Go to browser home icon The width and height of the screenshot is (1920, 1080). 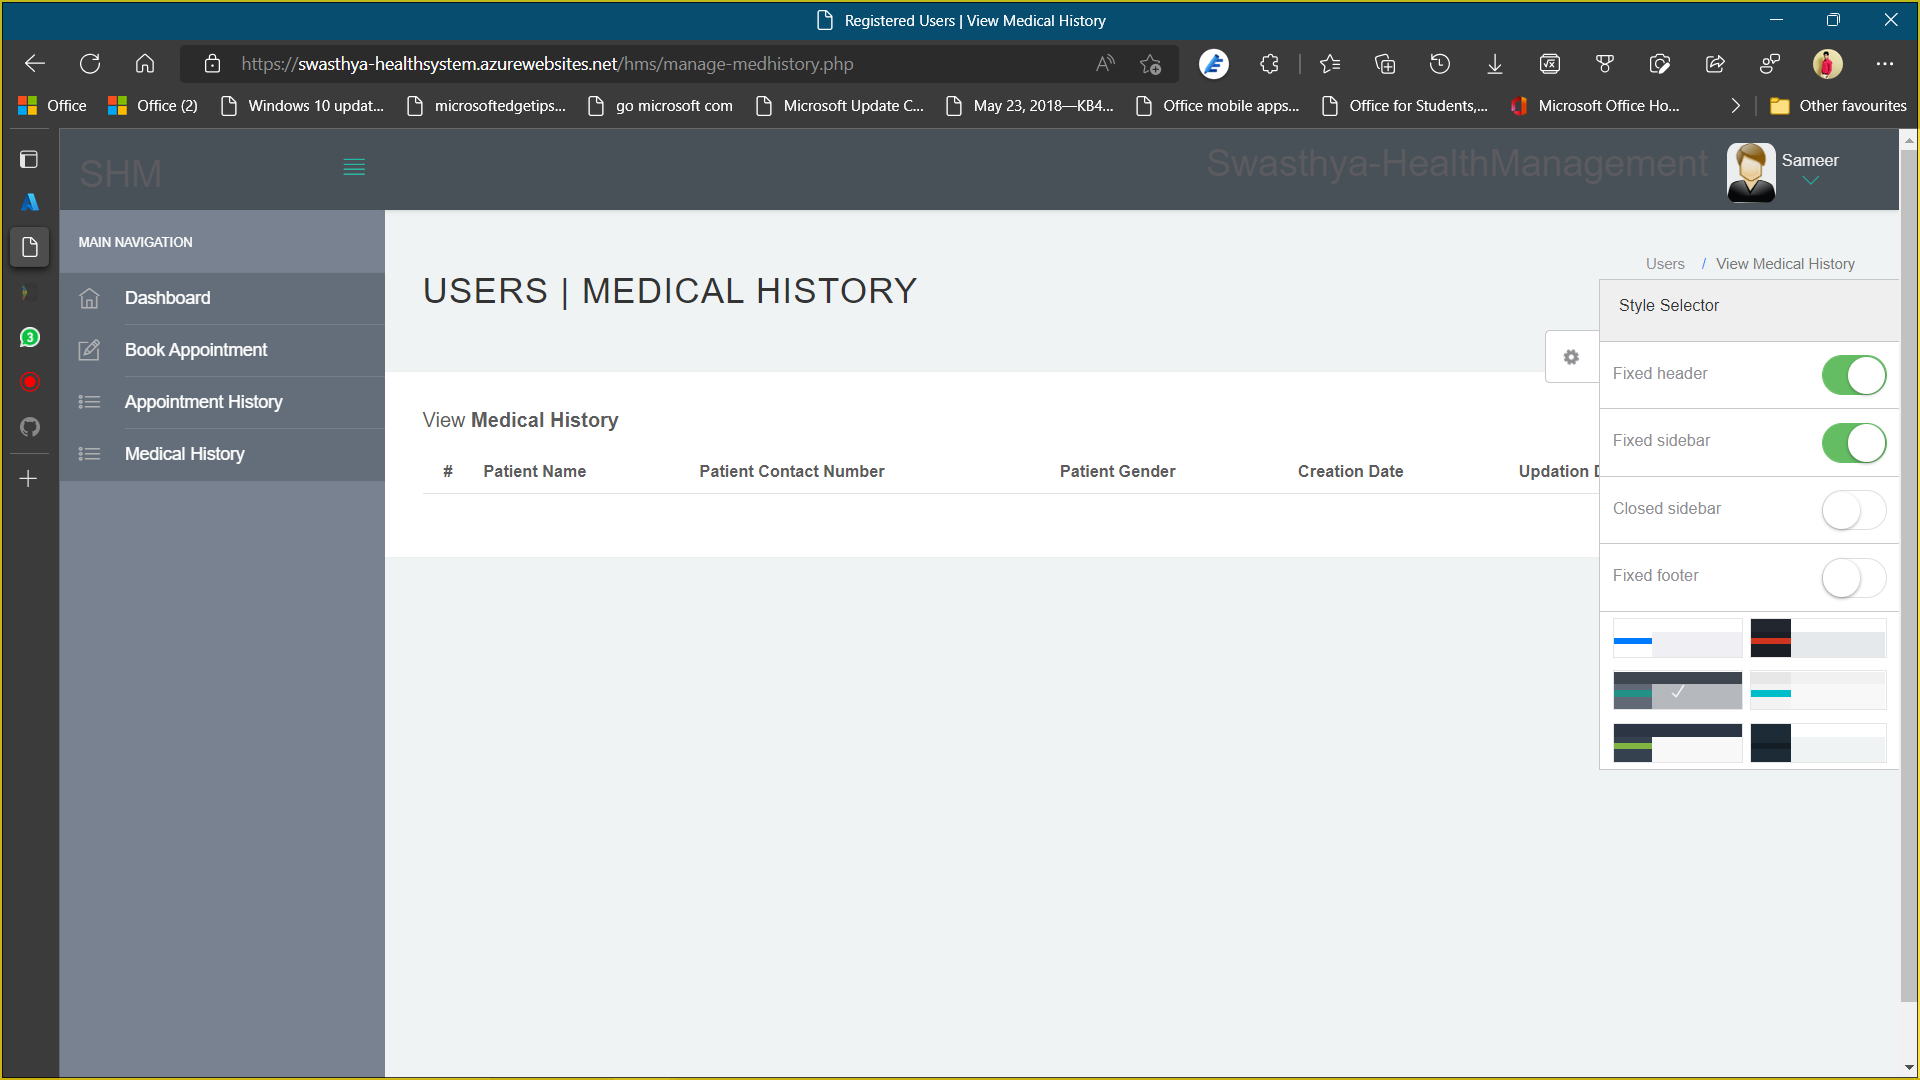point(145,64)
